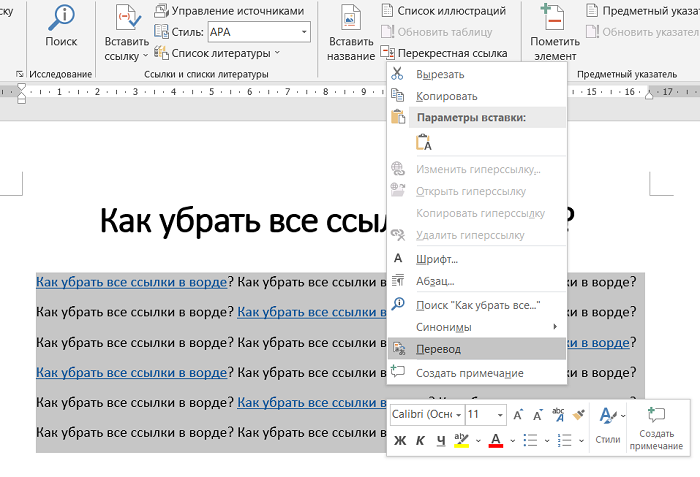Screen dimensions: 700x477
Task: Click the bullet list icon
Action: 530,440
